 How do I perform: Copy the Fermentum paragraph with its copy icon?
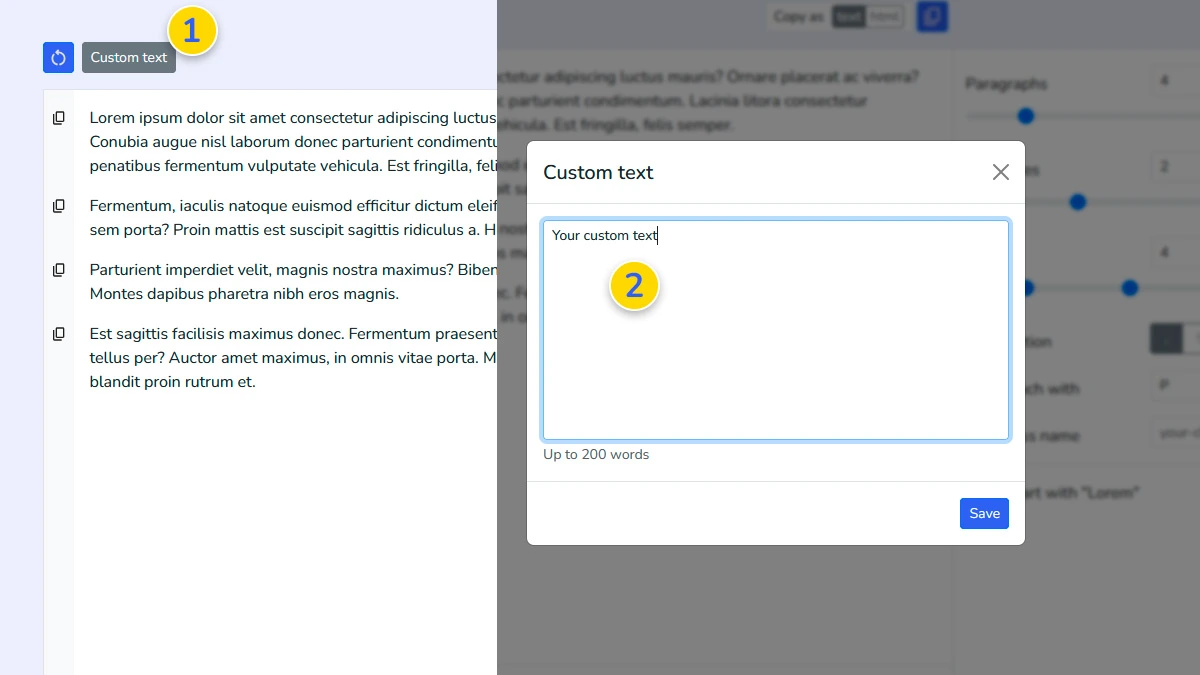click(58, 205)
